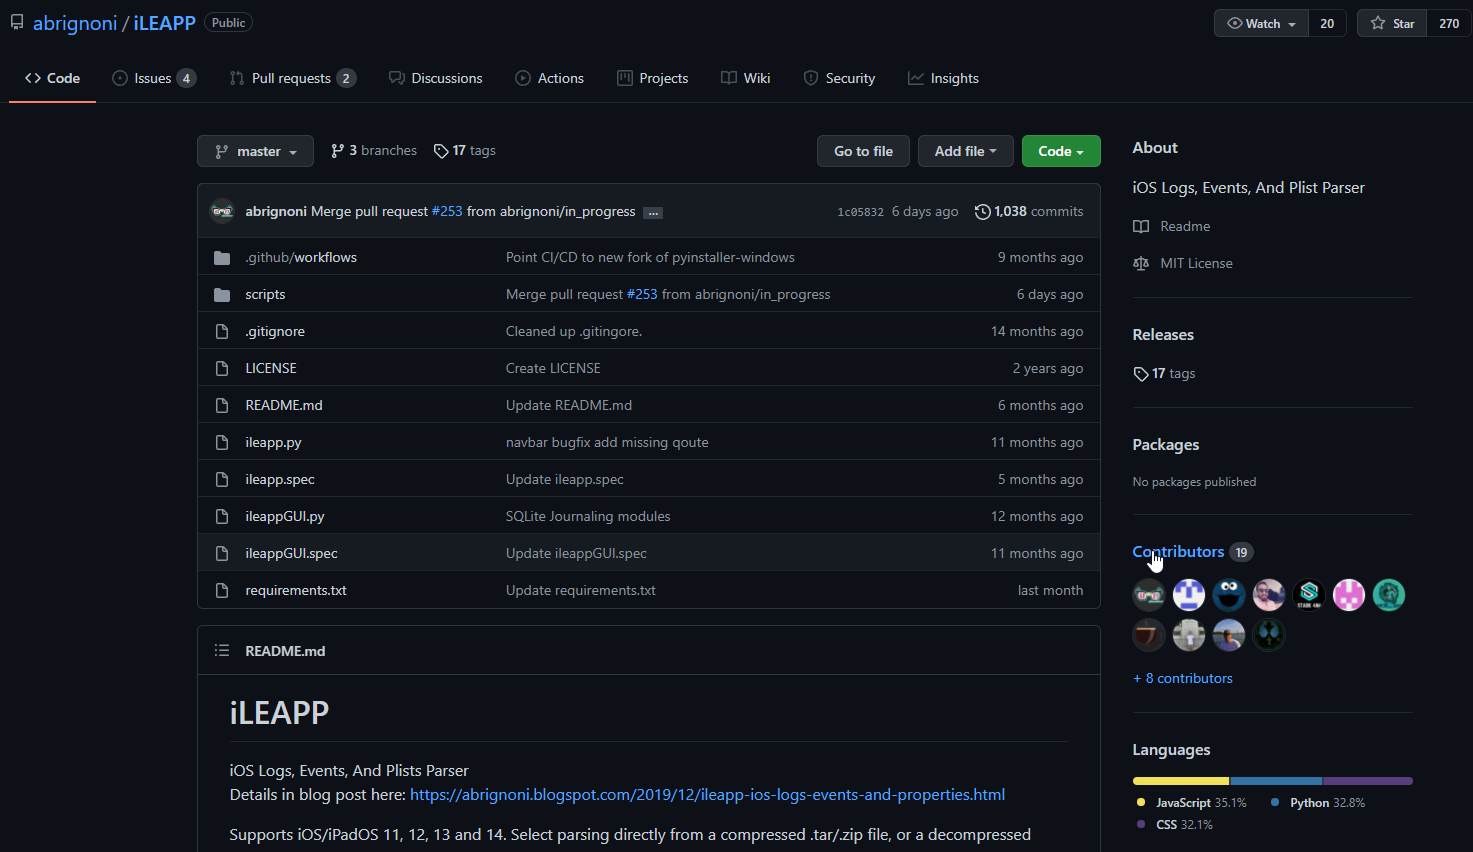Click the commit history clock icon

pyautogui.click(x=983, y=212)
